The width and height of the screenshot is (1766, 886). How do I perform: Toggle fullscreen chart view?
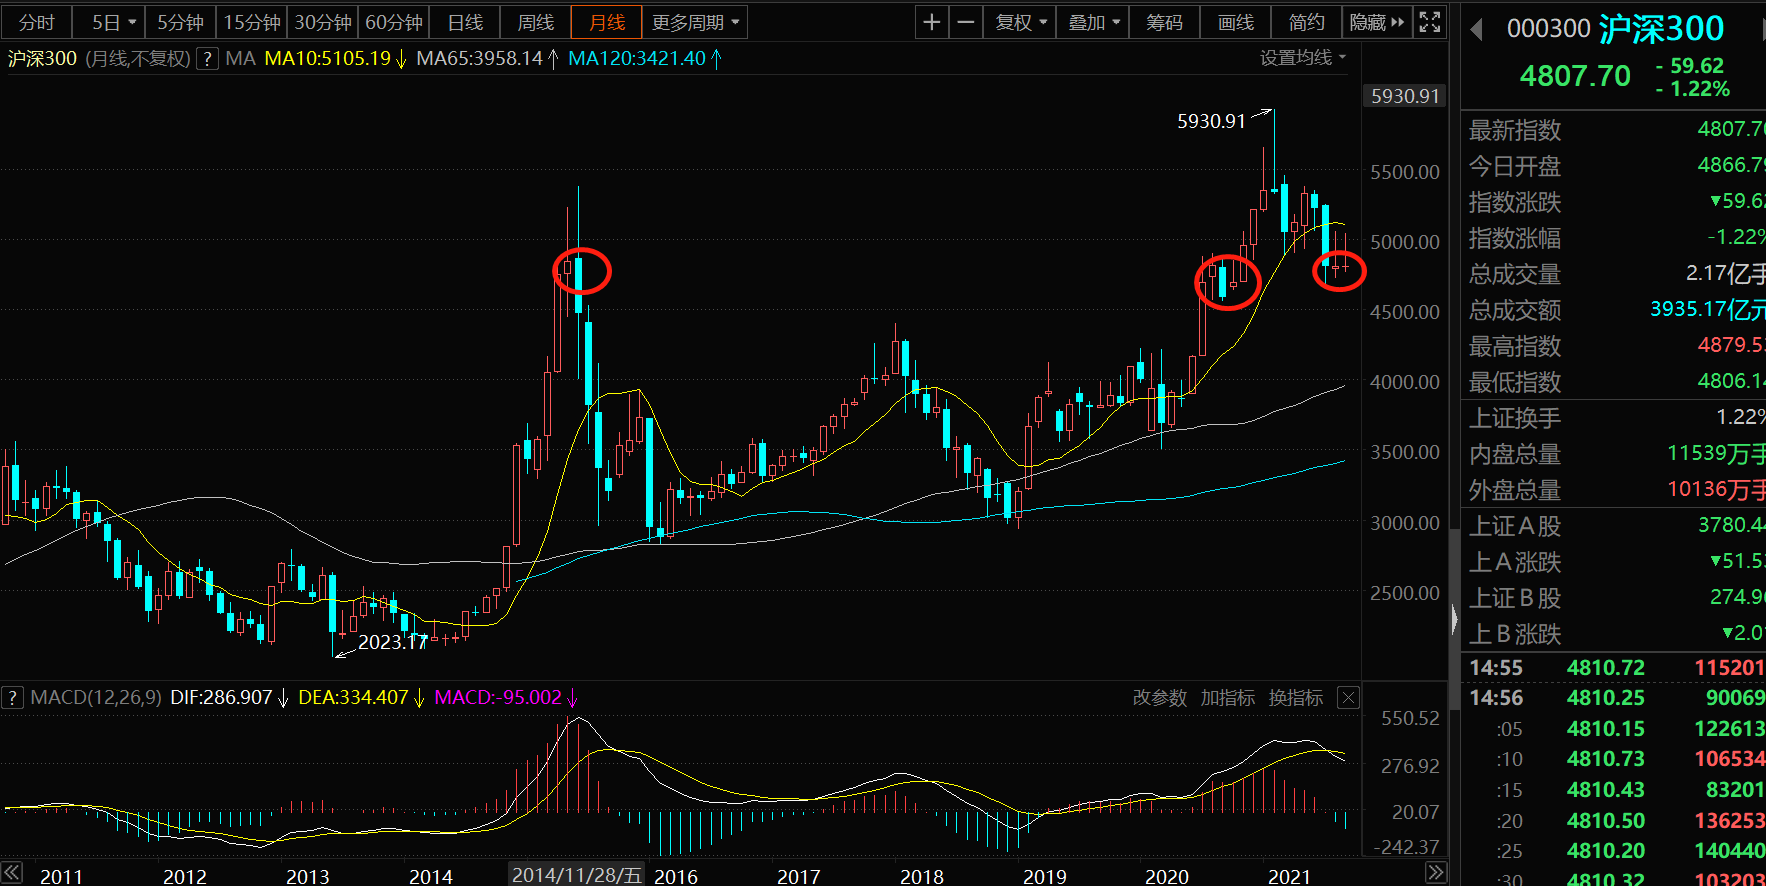pyautogui.click(x=1430, y=22)
